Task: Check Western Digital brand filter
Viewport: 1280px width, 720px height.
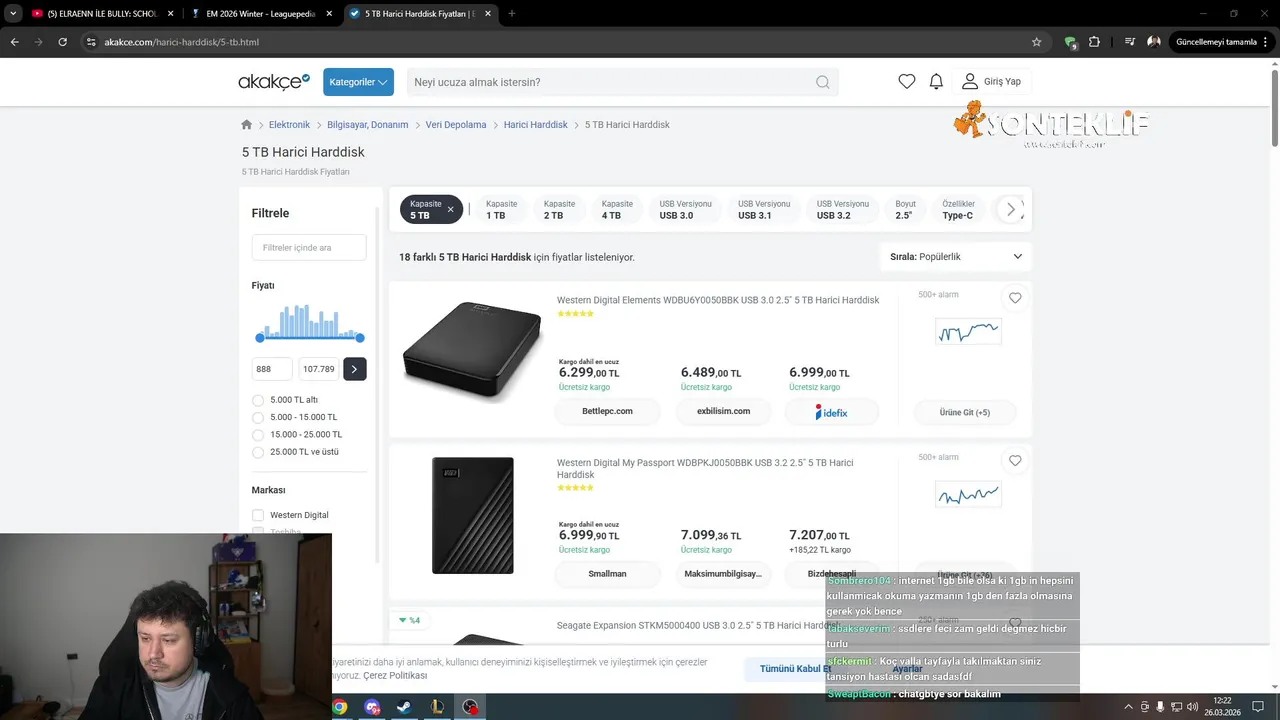Action: (258, 515)
